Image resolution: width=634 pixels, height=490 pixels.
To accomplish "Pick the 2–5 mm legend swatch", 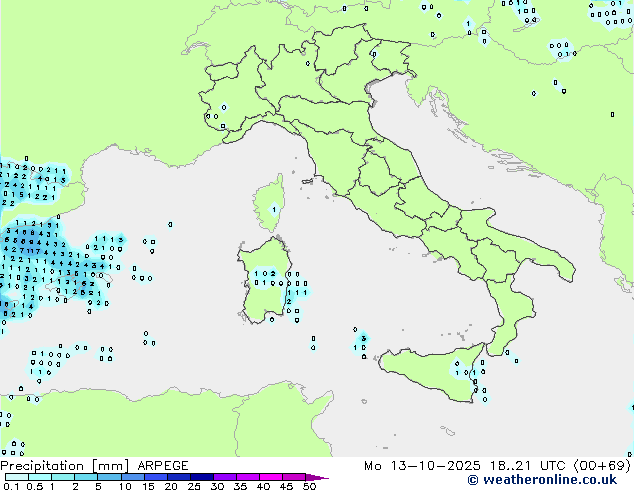I will point(86,477).
